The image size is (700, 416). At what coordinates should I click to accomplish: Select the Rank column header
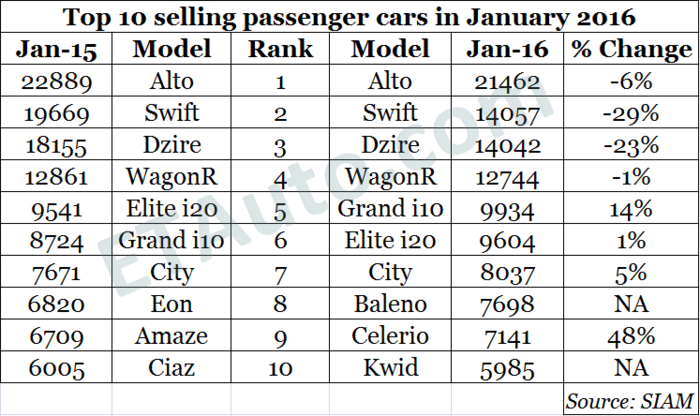pos(280,49)
